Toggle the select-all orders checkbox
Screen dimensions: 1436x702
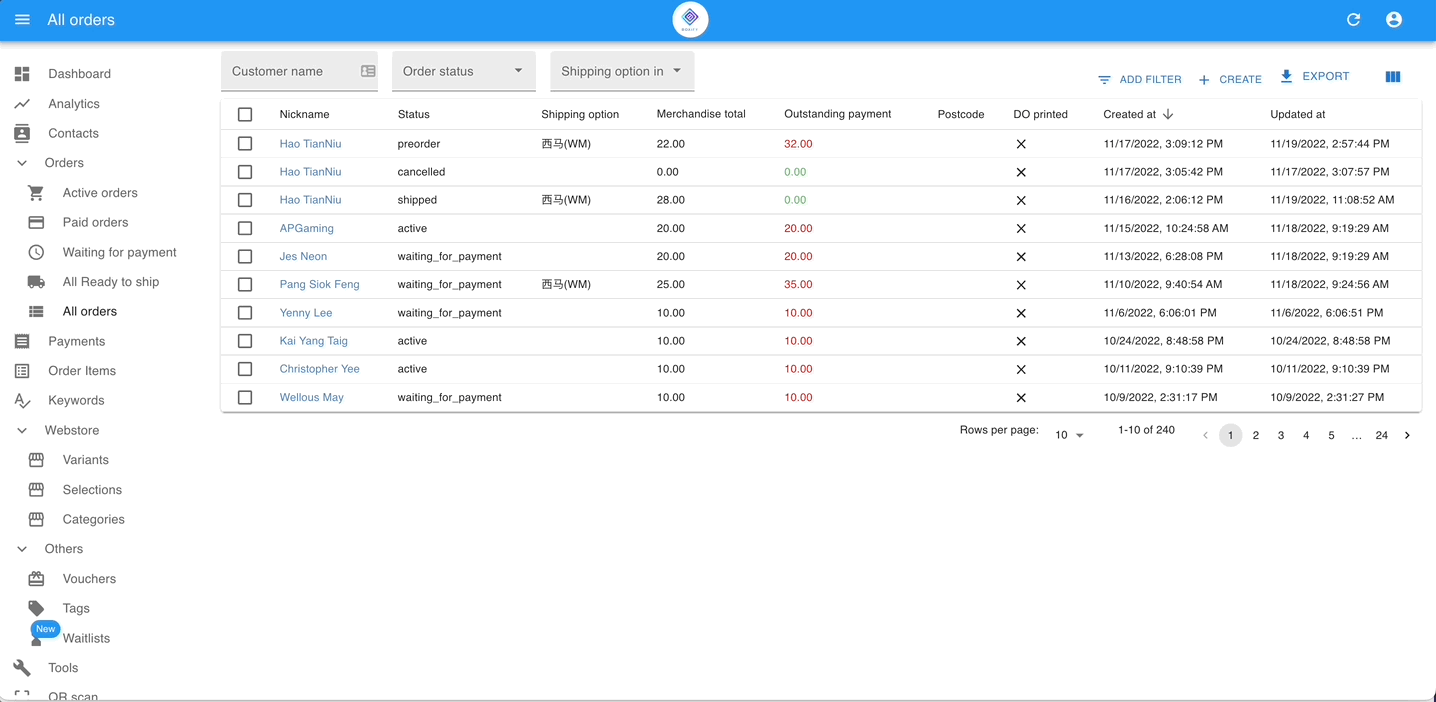point(245,114)
